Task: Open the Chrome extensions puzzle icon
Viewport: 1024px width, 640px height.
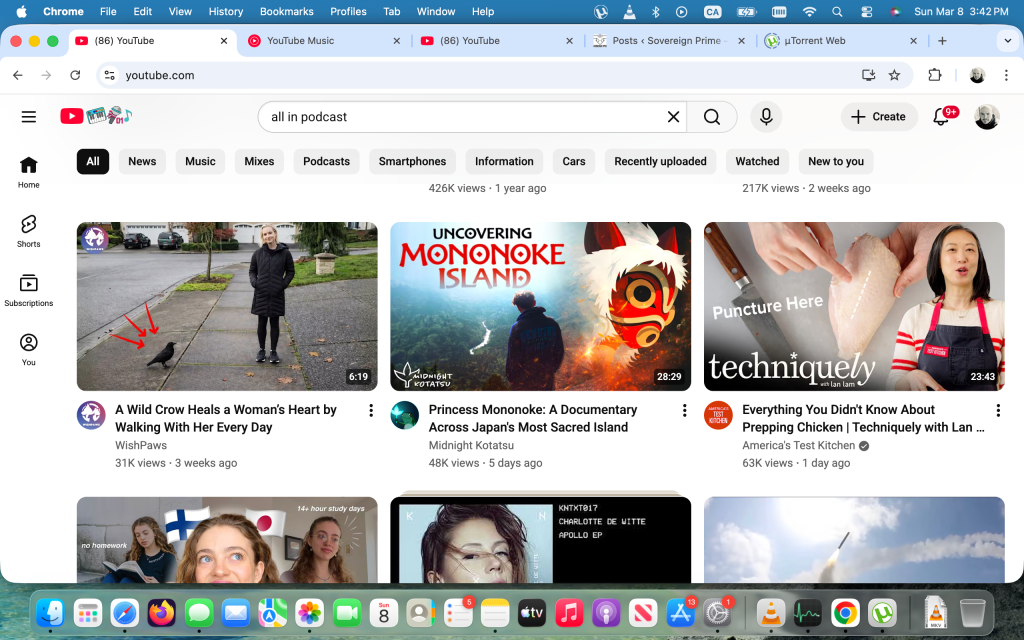Action: pyautogui.click(x=935, y=75)
